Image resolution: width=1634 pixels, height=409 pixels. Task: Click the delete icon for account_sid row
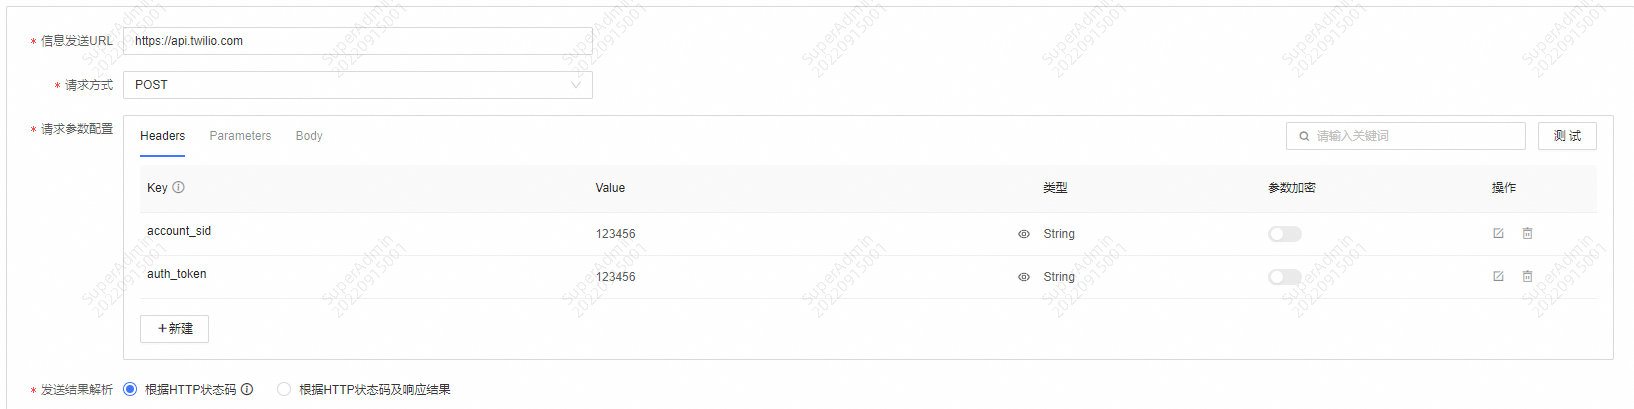pyautogui.click(x=1527, y=233)
